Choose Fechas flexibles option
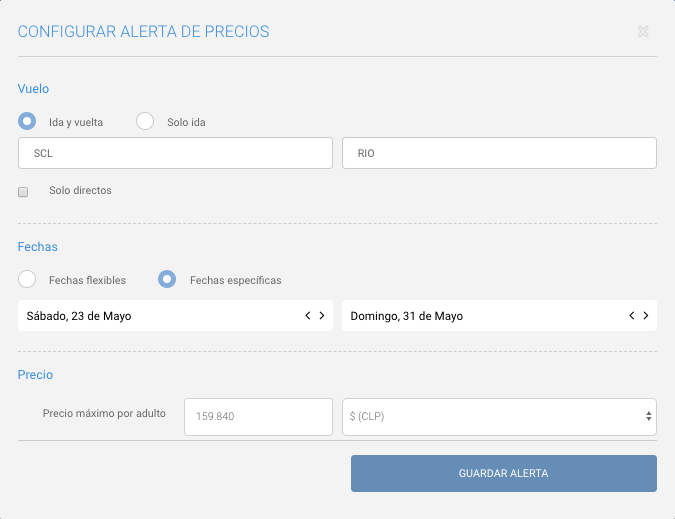The width and height of the screenshot is (675, 519). click(x=27, y=279)
